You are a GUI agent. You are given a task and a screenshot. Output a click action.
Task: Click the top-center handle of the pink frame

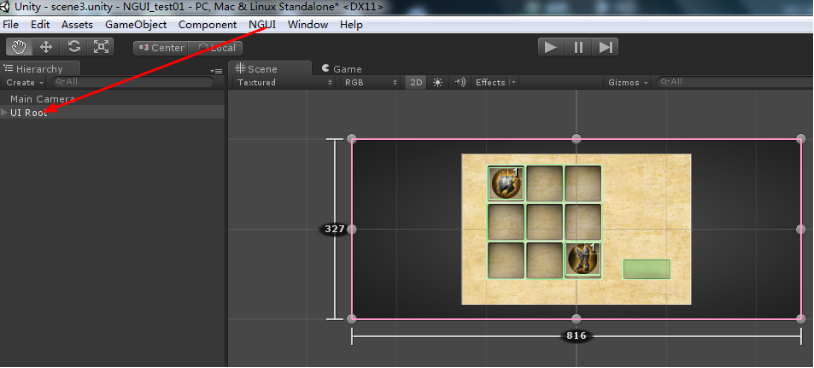[x=576, y=139]
